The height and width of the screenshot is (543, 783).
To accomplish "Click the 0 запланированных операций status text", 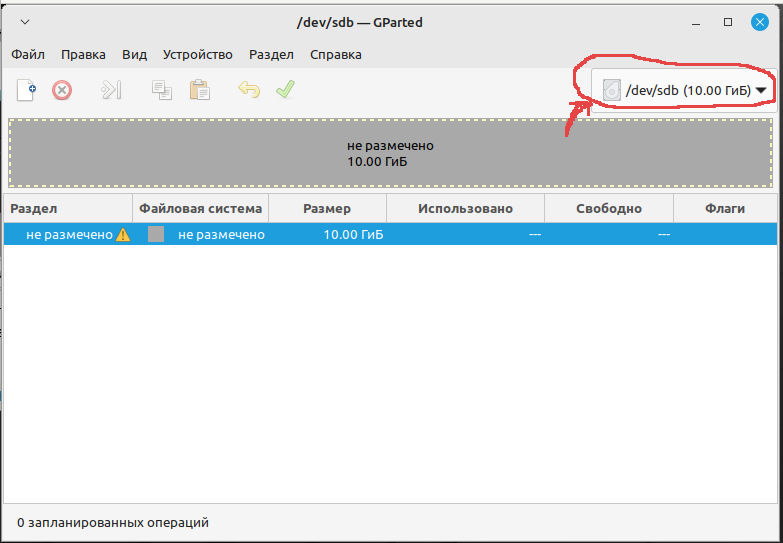I will tap(113, 523).
